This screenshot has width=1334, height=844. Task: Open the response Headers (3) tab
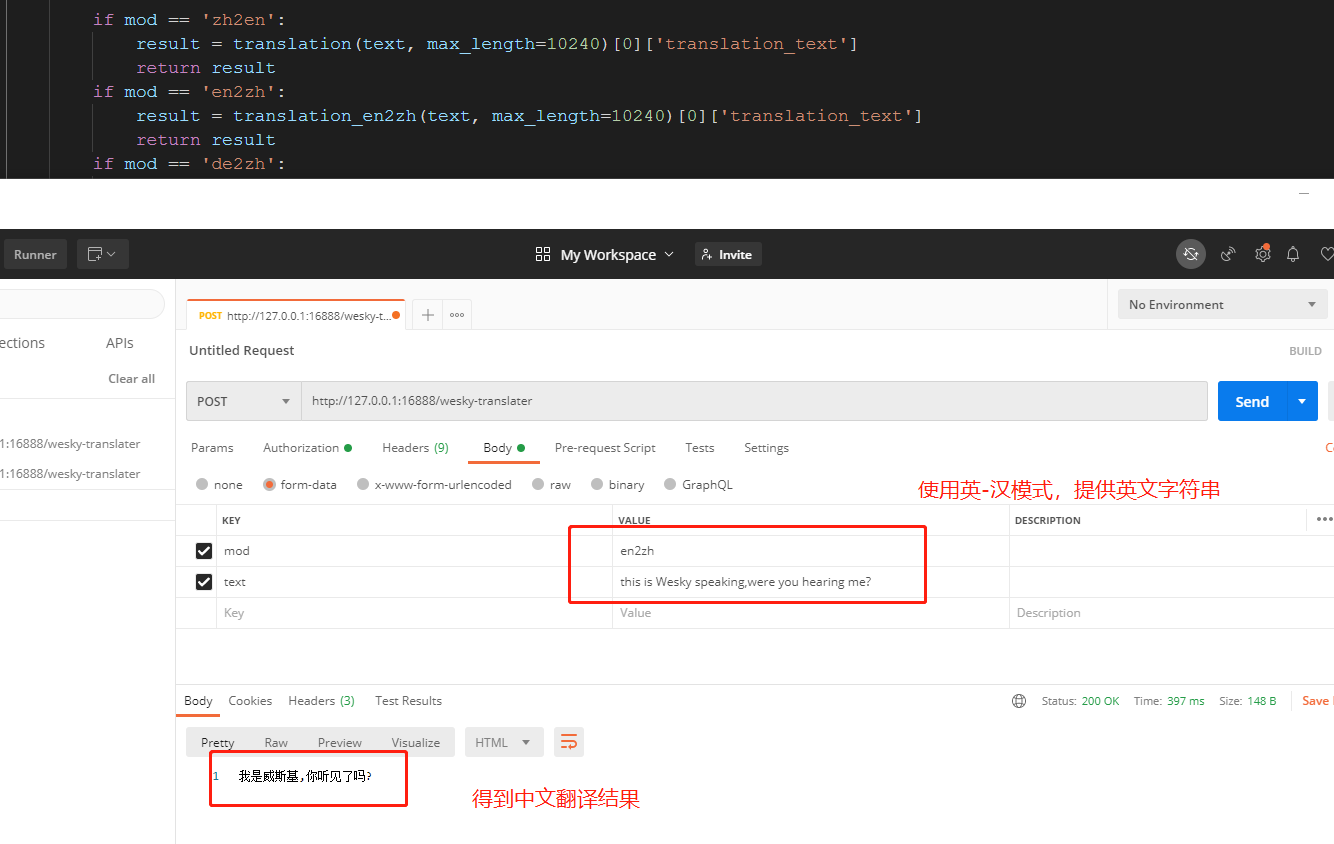[x=321, y=701]
